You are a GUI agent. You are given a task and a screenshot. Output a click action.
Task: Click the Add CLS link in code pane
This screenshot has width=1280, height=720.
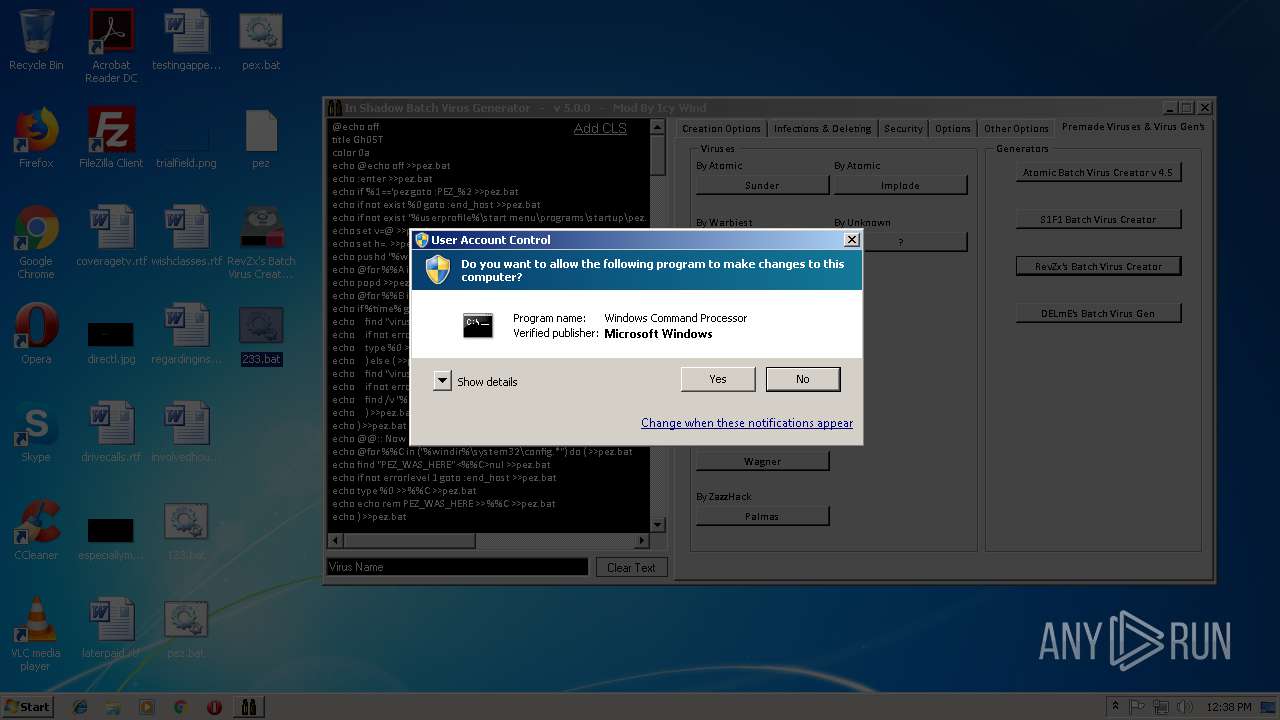[600, 128]
